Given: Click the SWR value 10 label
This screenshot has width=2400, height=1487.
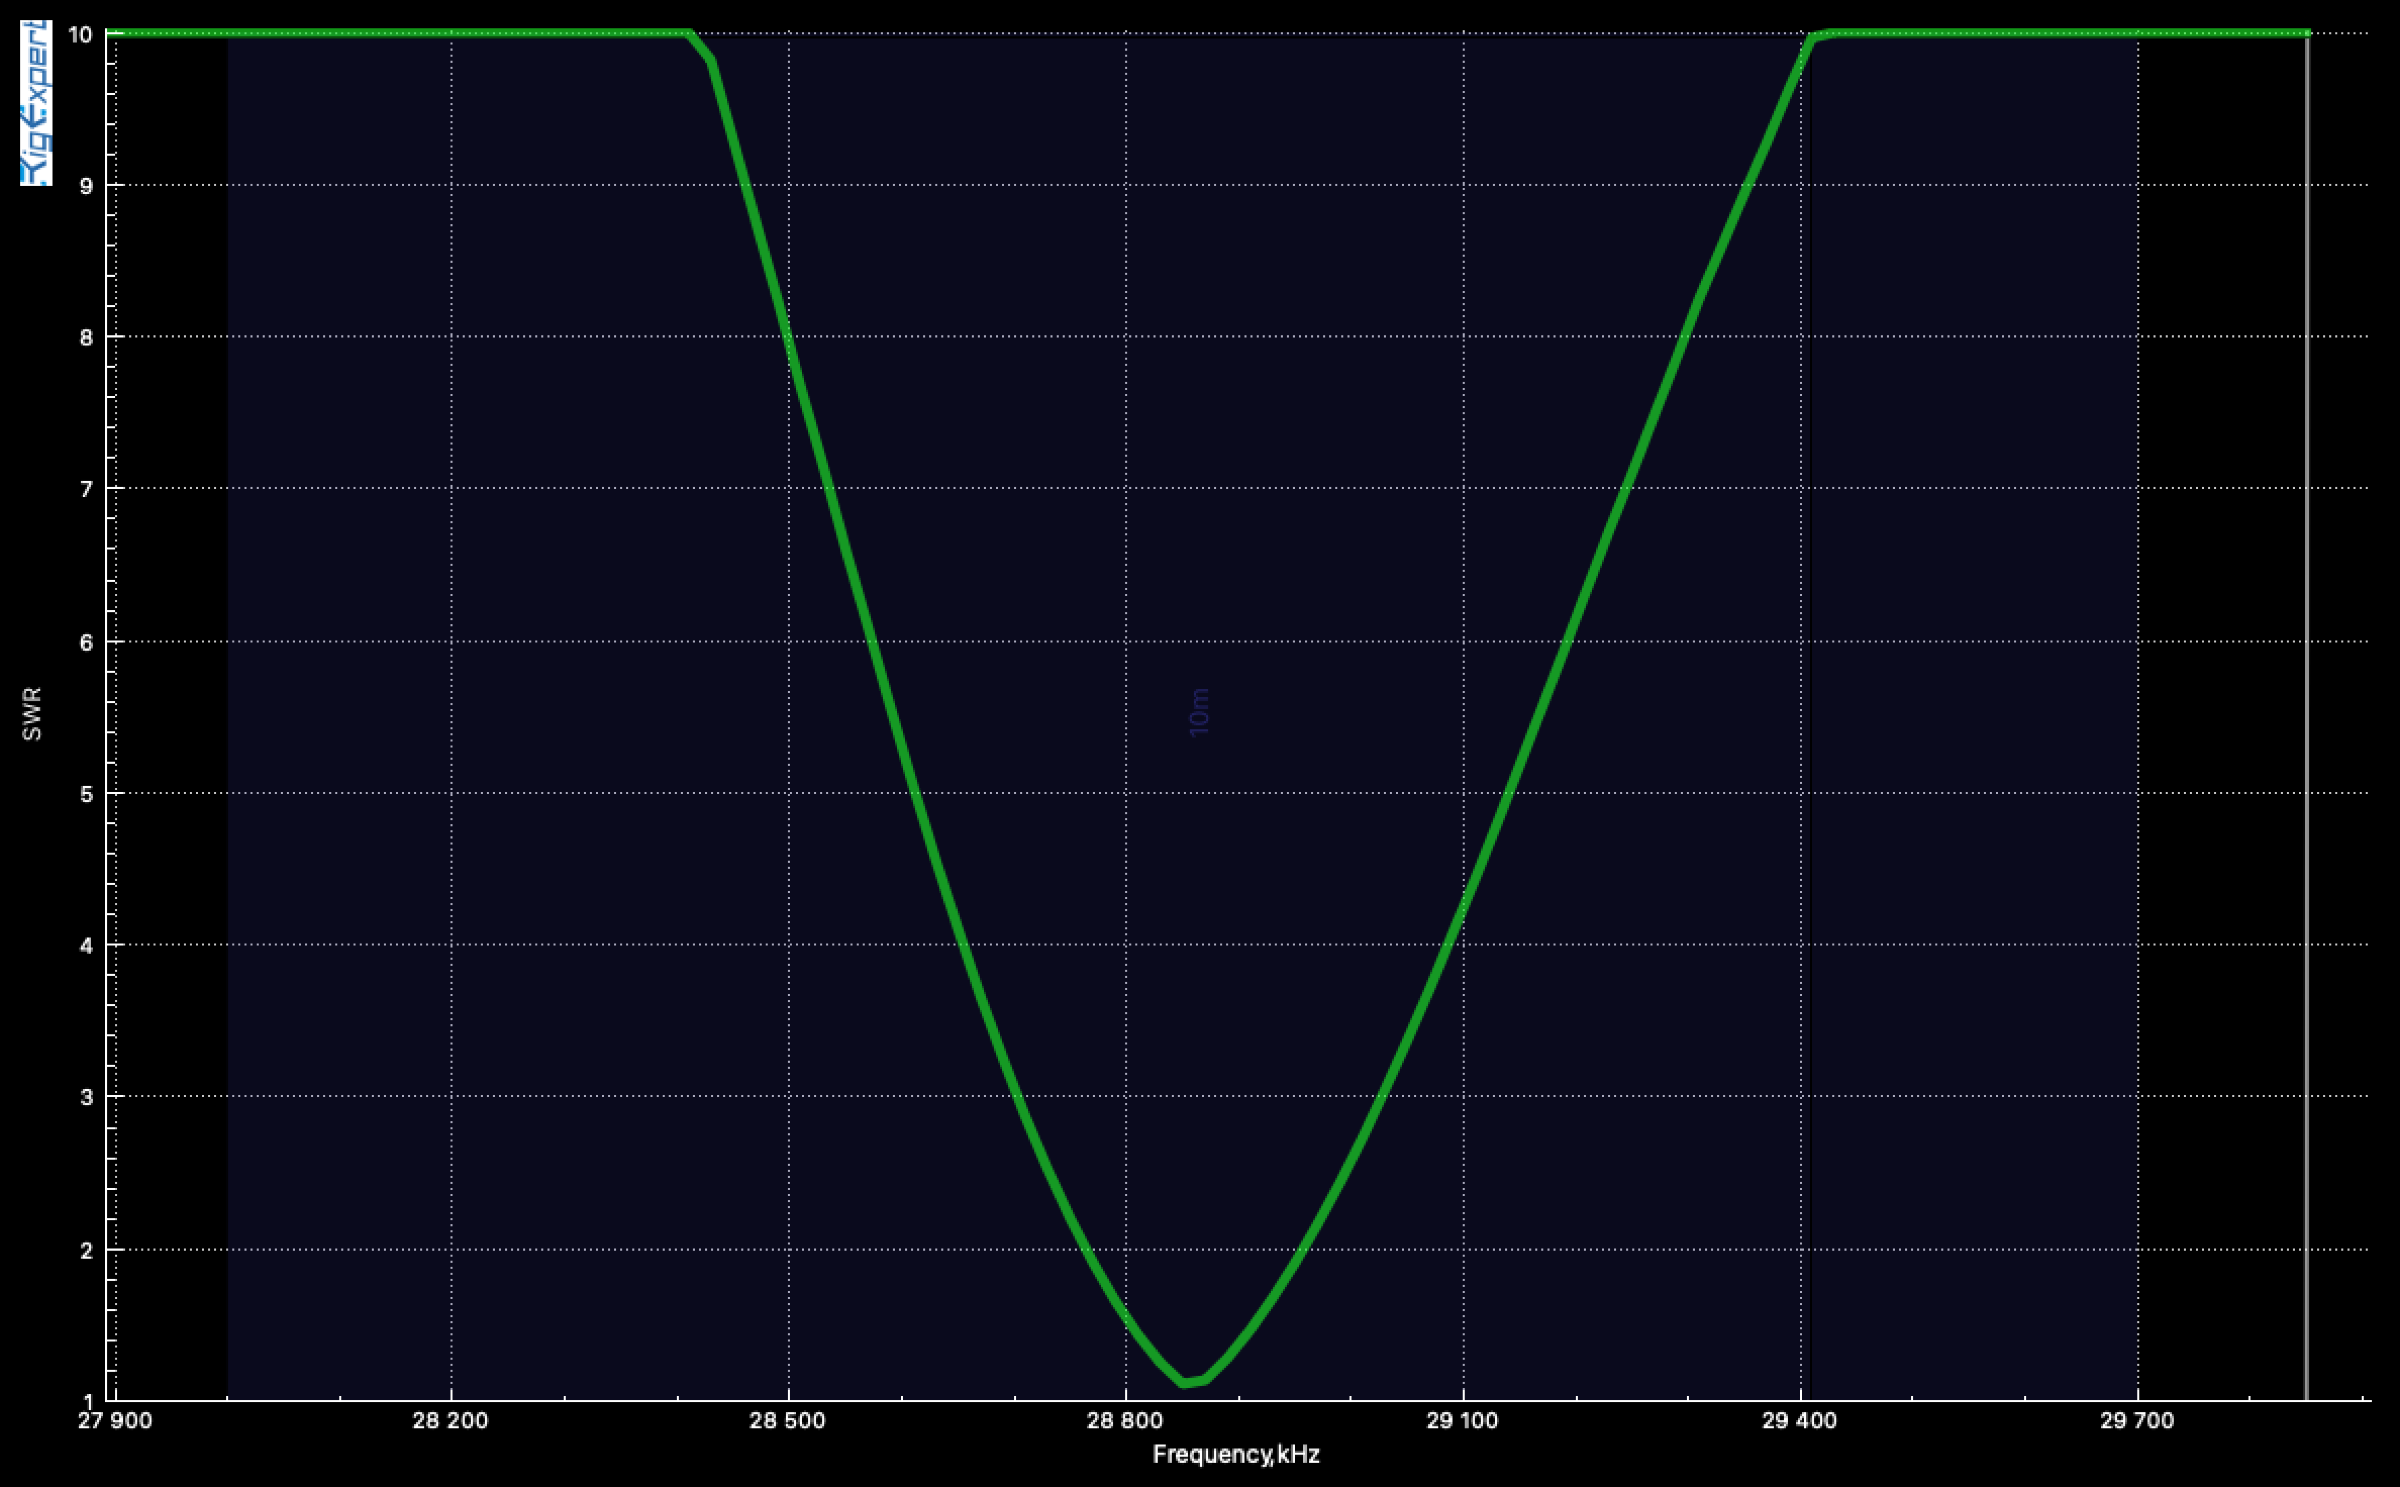Looking at the screenshot, I should [80, 34].
